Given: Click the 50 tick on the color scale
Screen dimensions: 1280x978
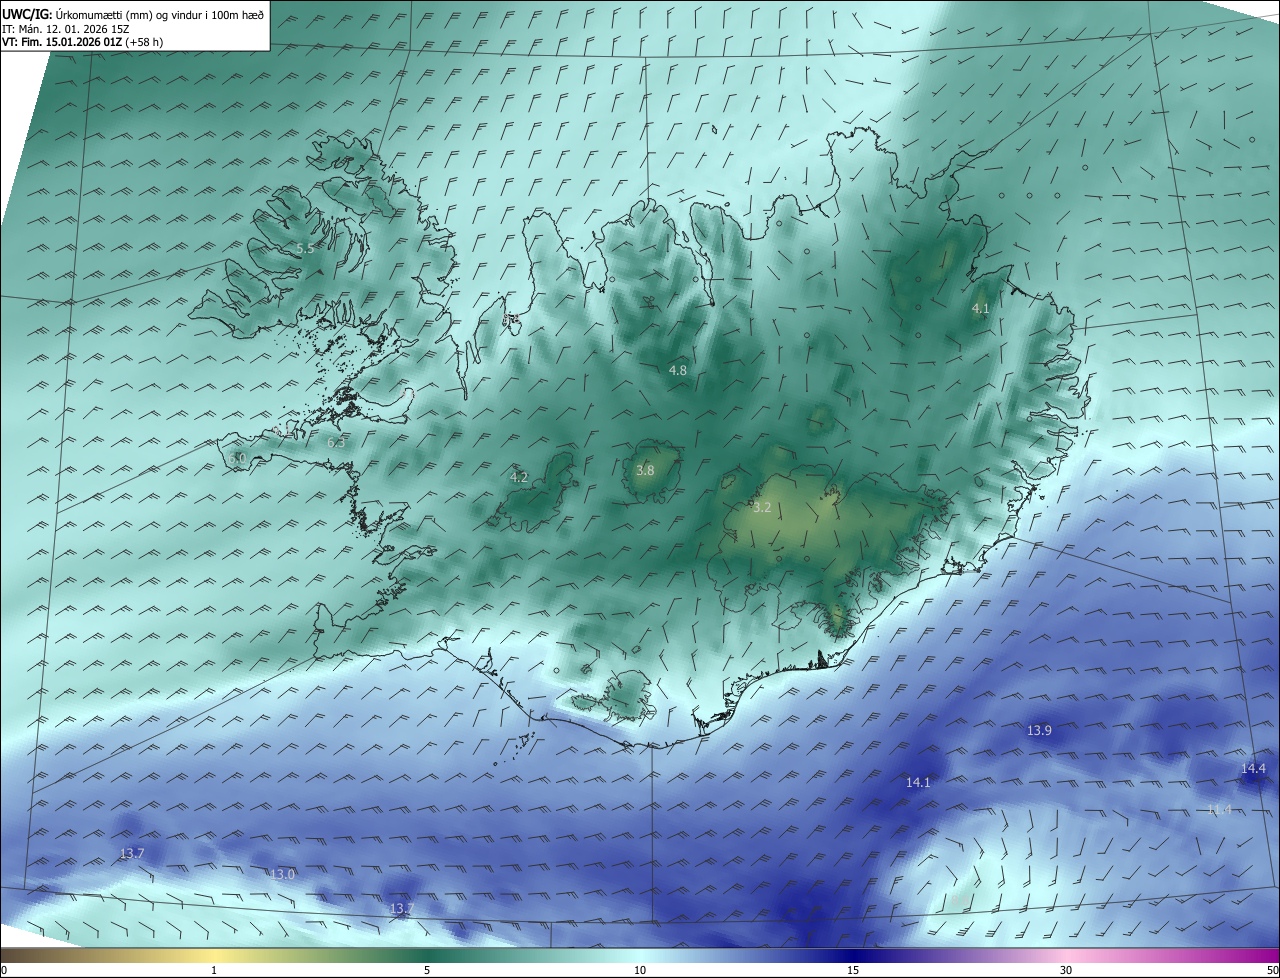Looking at the screenshot, I should [x=1272, y=970].
